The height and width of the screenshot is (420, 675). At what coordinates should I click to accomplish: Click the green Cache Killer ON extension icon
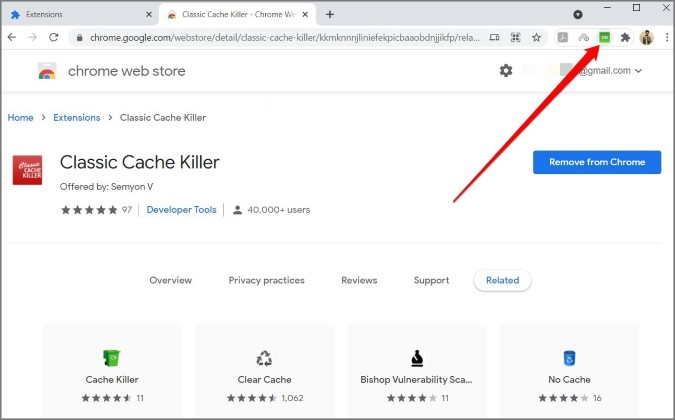coord(604,37)
